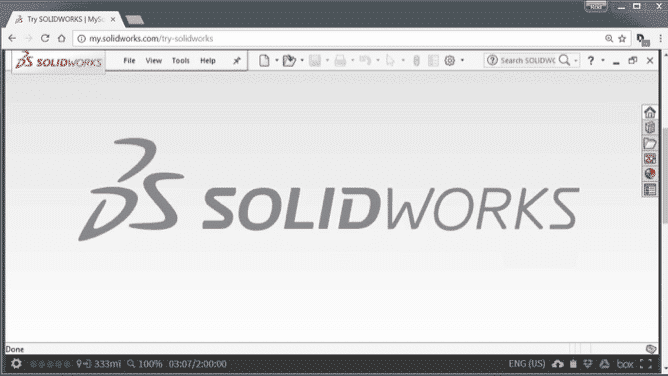Expand the Help dropdown arrow
The image size is (668, 376).
tap(603, 60)
